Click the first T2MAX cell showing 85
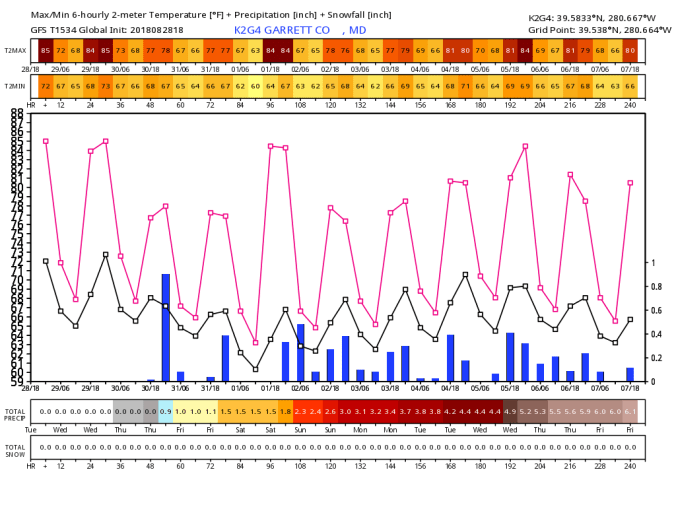Screen dimensions: 676x507 tap(45, 50)
